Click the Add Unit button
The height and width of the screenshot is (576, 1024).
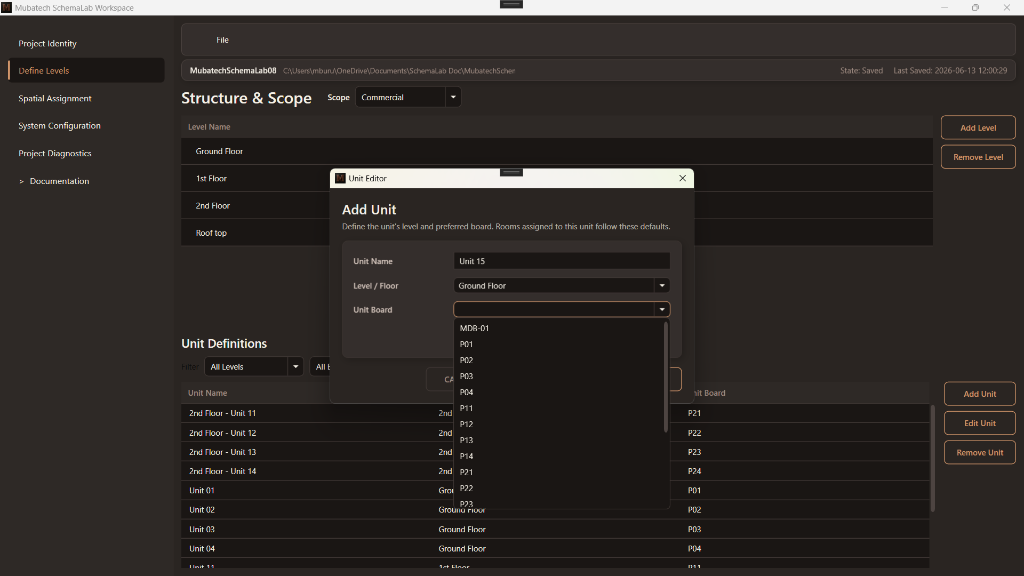click(x=980, y=394)
